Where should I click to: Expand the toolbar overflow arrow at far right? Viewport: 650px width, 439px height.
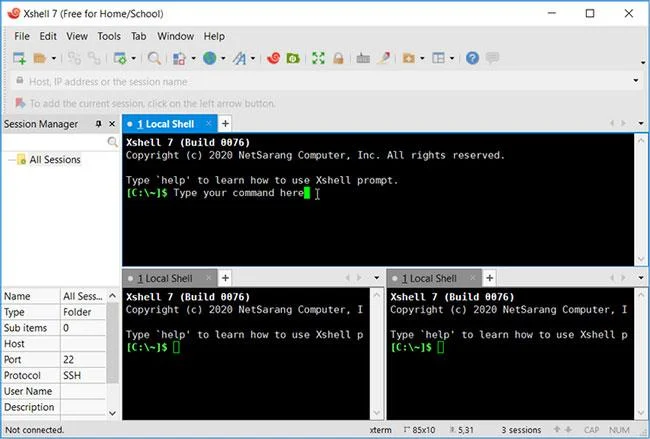(x=643, y=63)
